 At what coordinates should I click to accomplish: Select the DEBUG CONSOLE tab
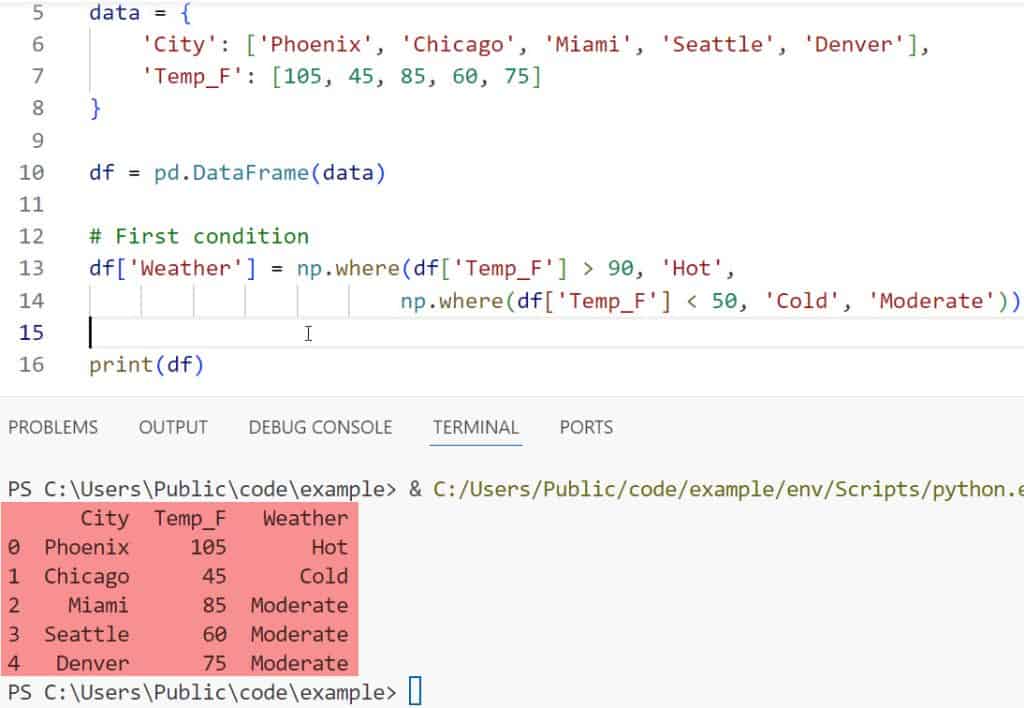pyautogui.click(x=320, y=427)
